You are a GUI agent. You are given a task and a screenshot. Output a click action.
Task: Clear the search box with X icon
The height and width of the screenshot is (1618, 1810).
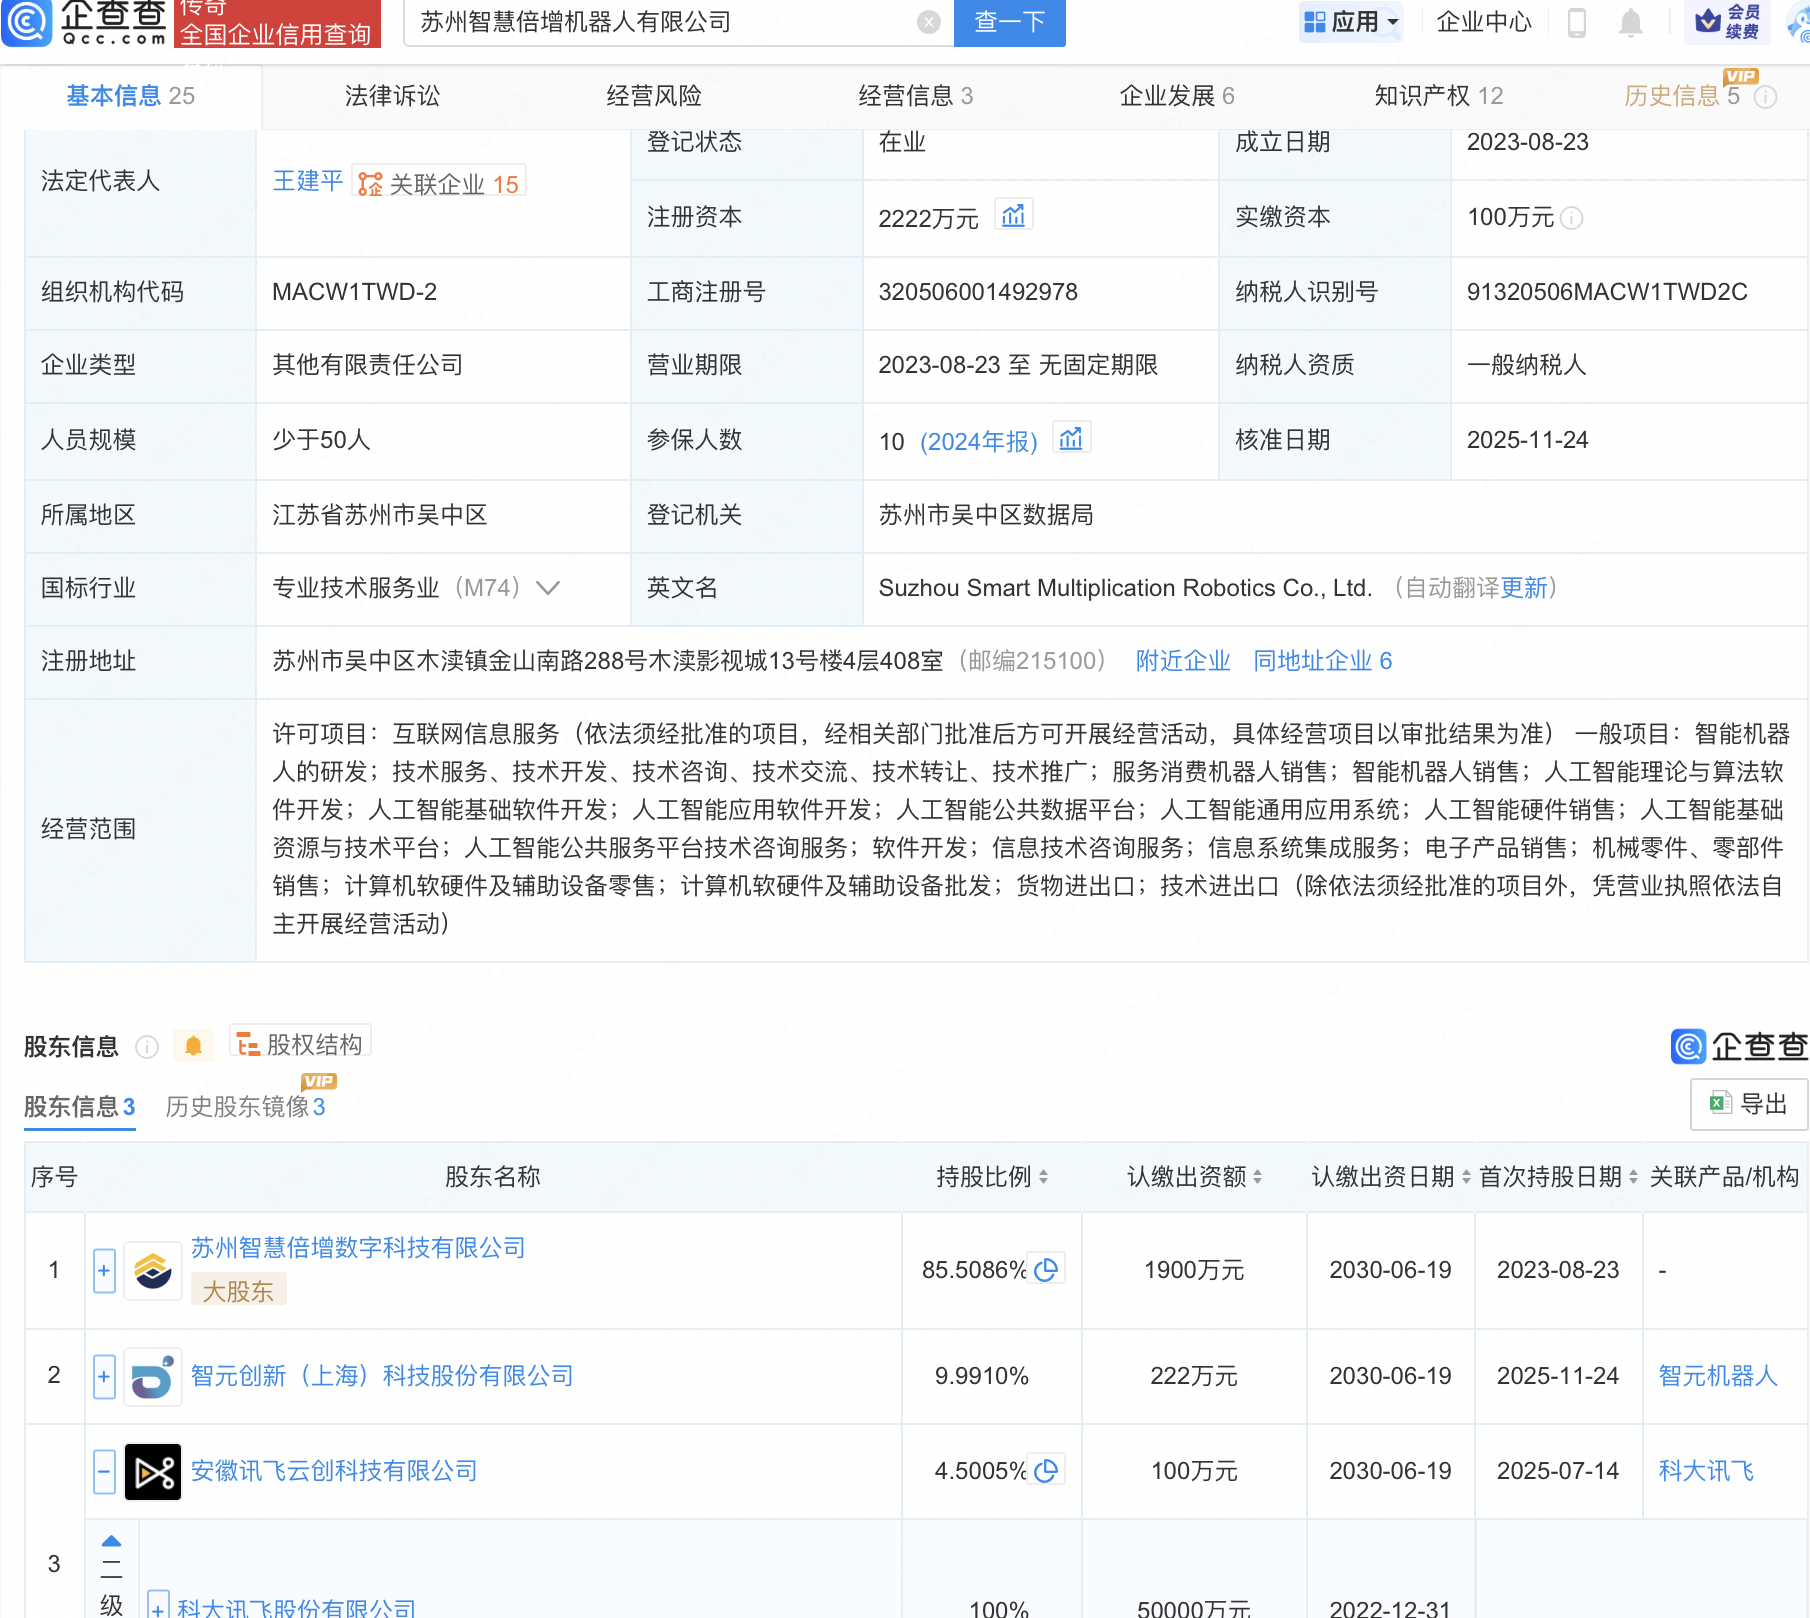click(x=929, y=22)
